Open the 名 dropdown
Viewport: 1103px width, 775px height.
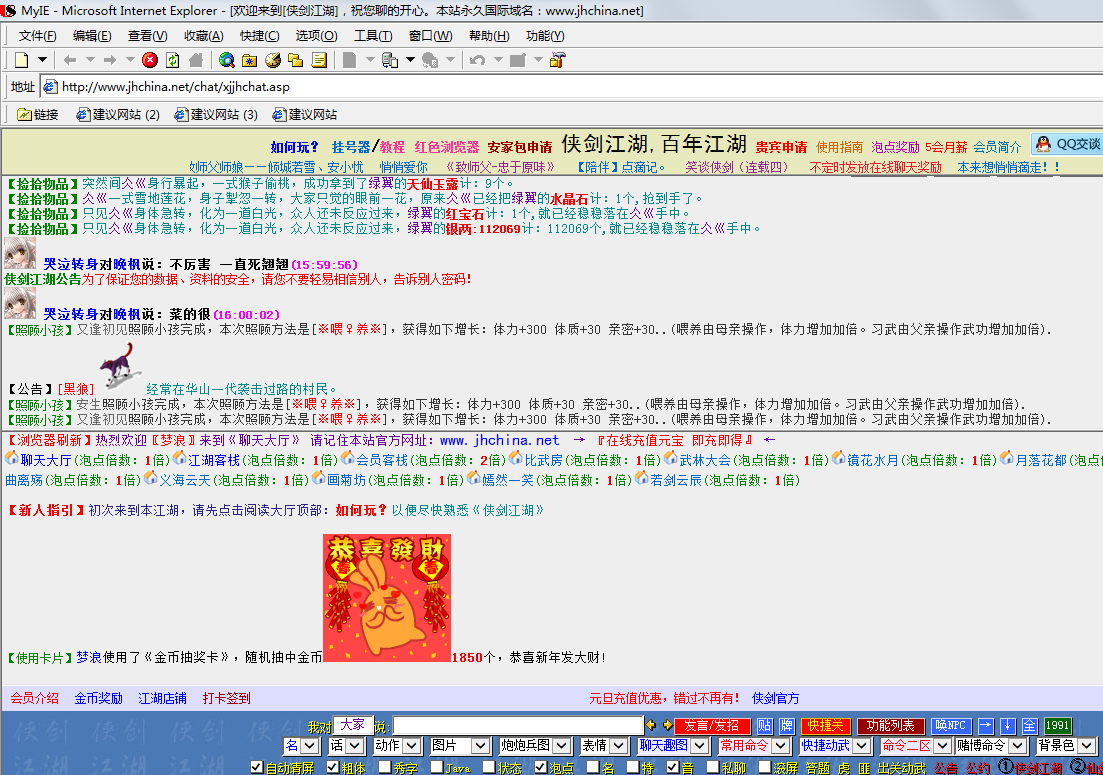click(x=302, y=745)
